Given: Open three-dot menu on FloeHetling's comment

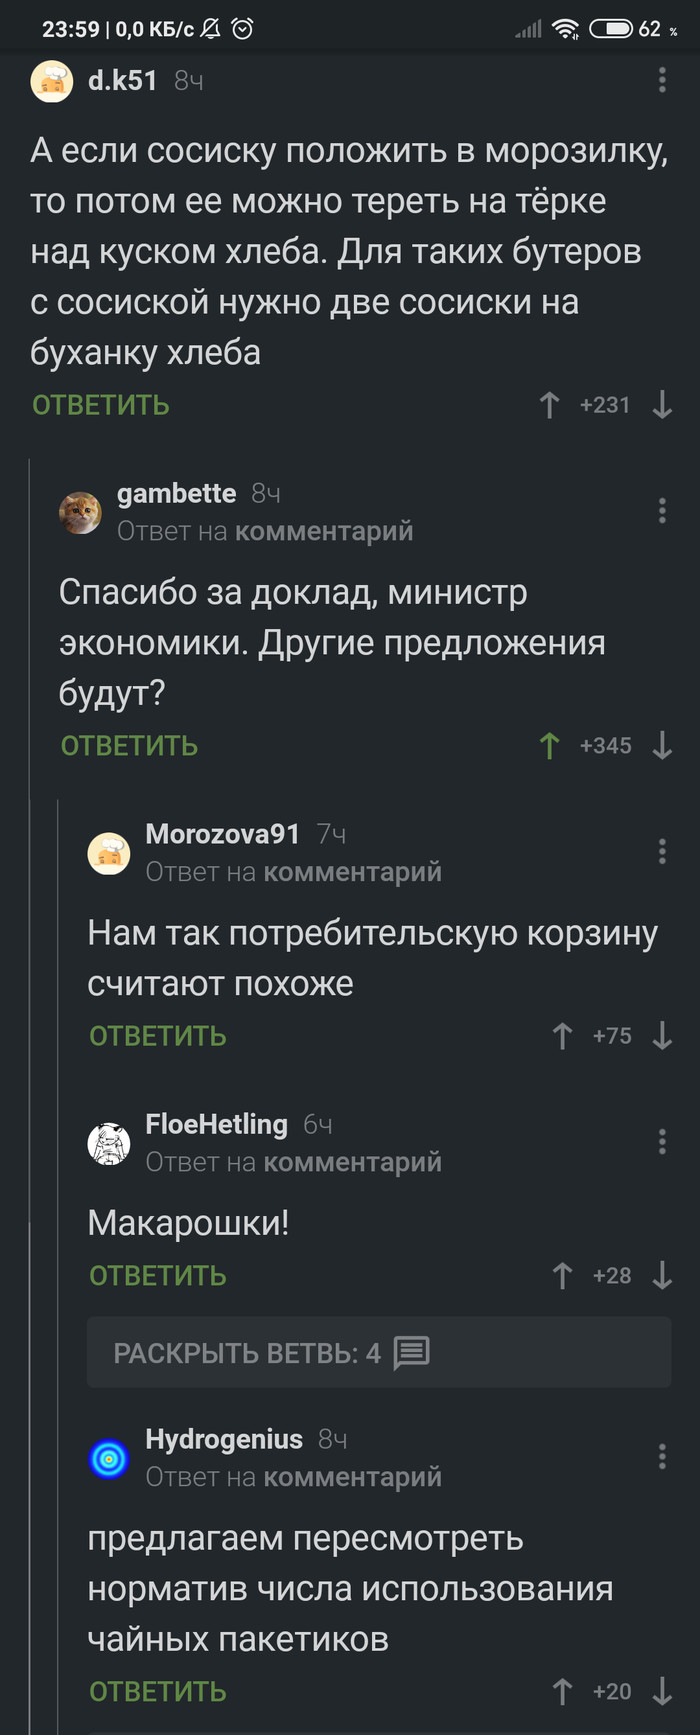Looking at the screenshot, I should point(662,1141).
